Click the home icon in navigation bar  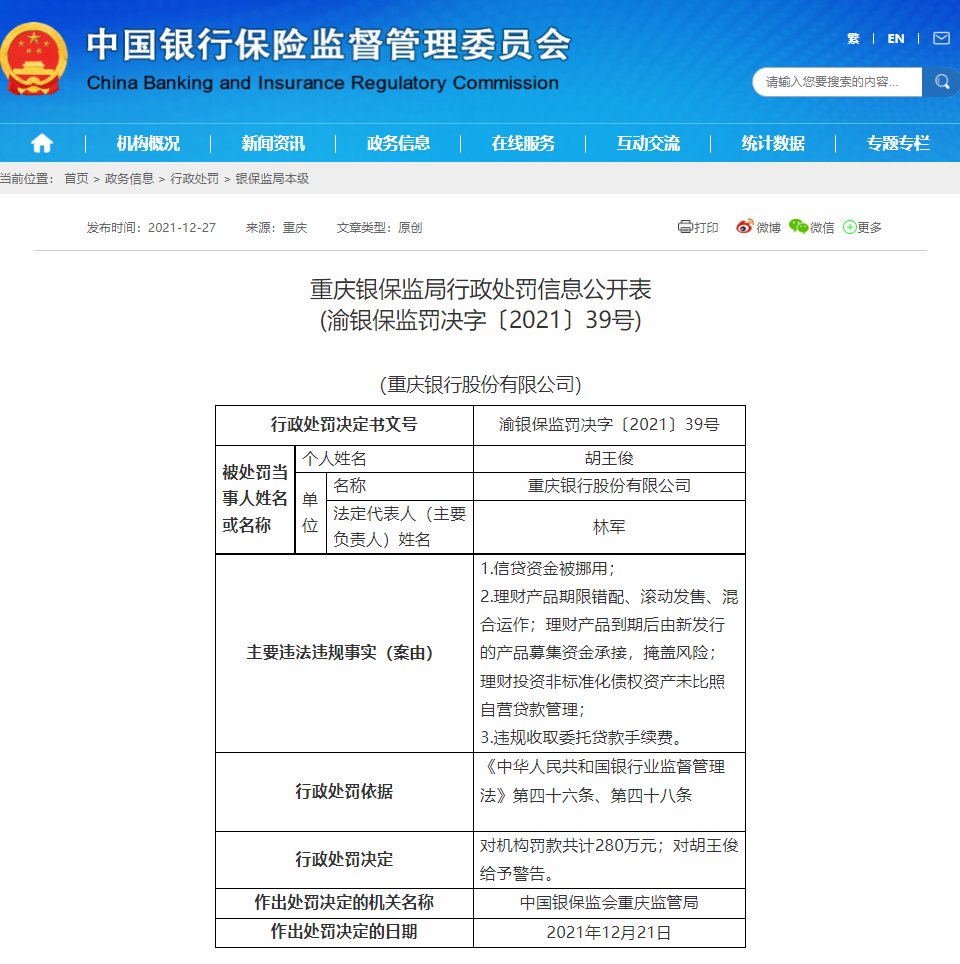[42, 143]
